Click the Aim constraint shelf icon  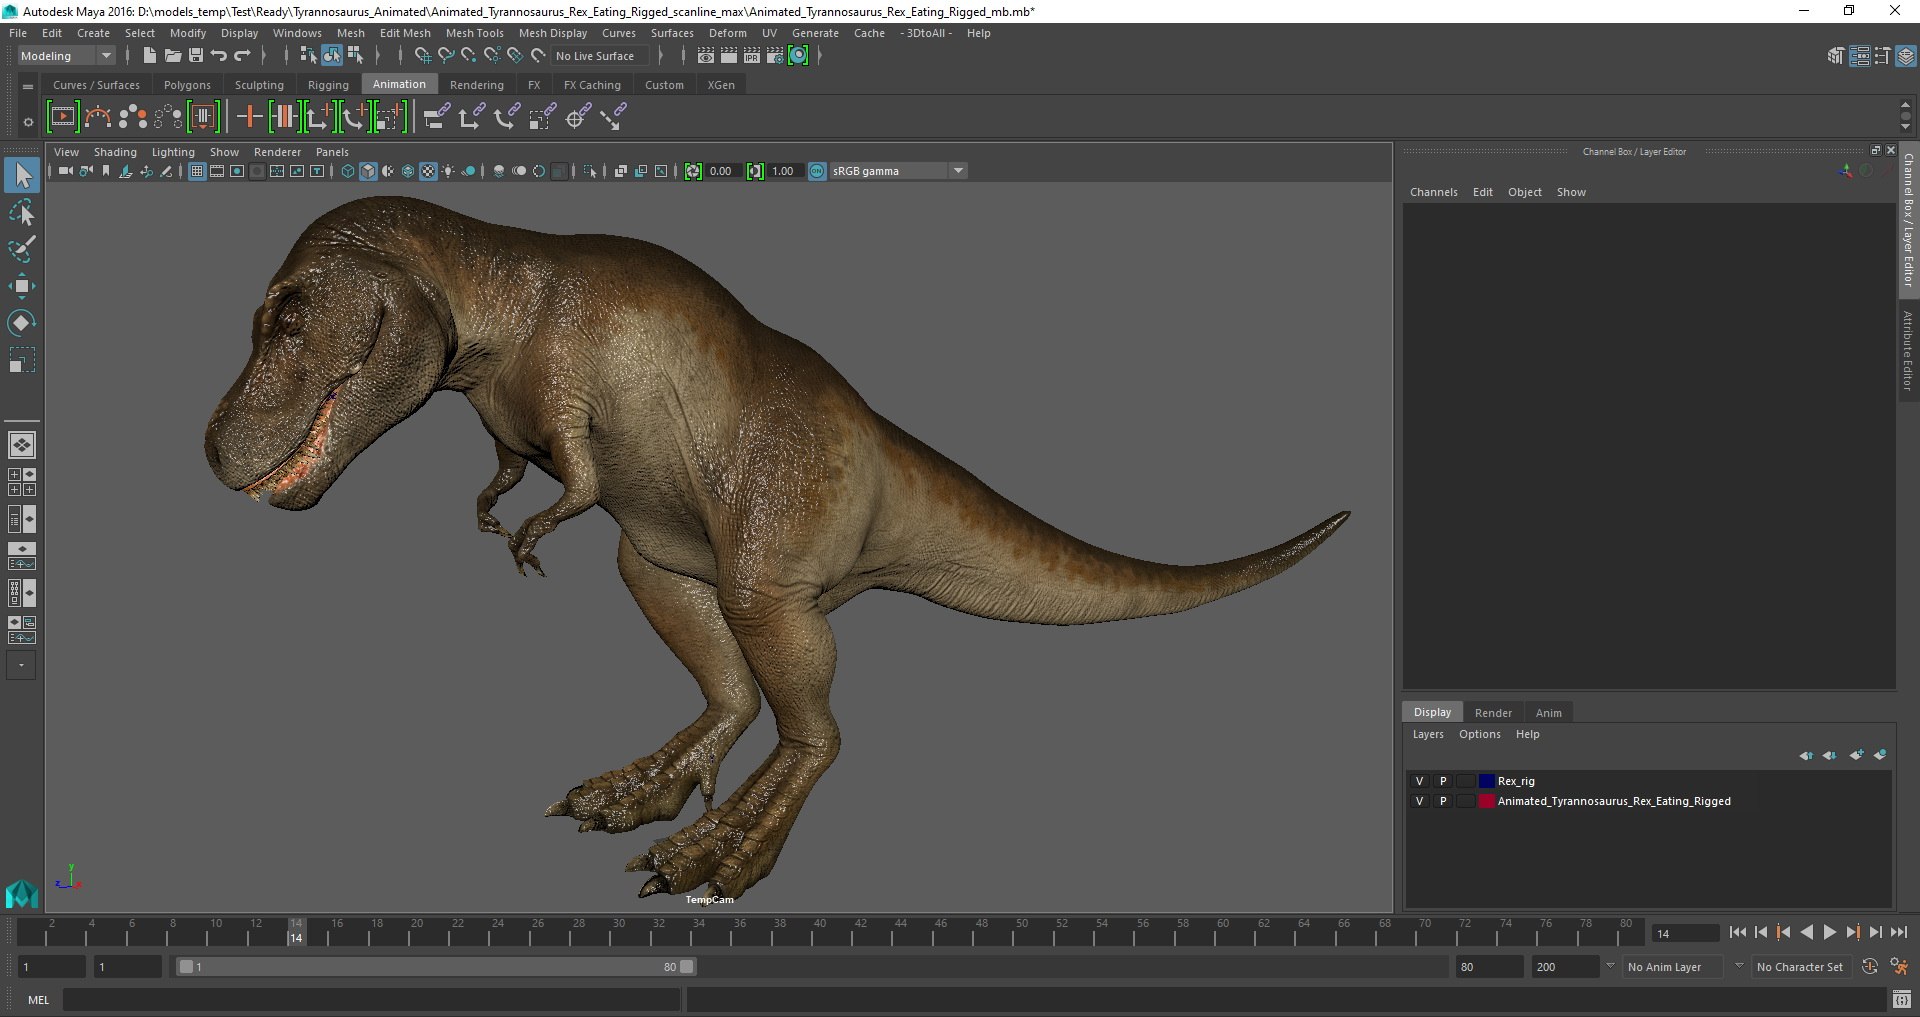[x=577, y=117]
